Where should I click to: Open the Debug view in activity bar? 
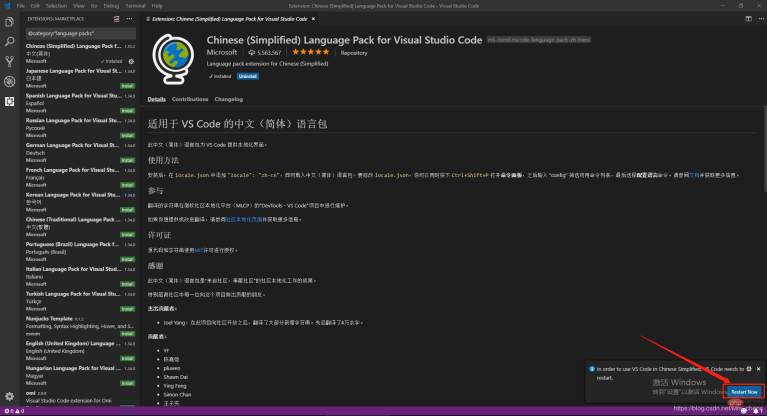point(9,81)
